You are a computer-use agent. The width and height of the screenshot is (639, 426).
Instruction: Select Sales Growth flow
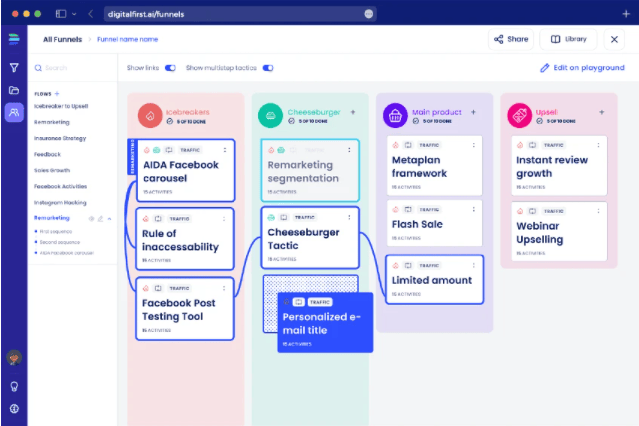click(x=53, y=170)
